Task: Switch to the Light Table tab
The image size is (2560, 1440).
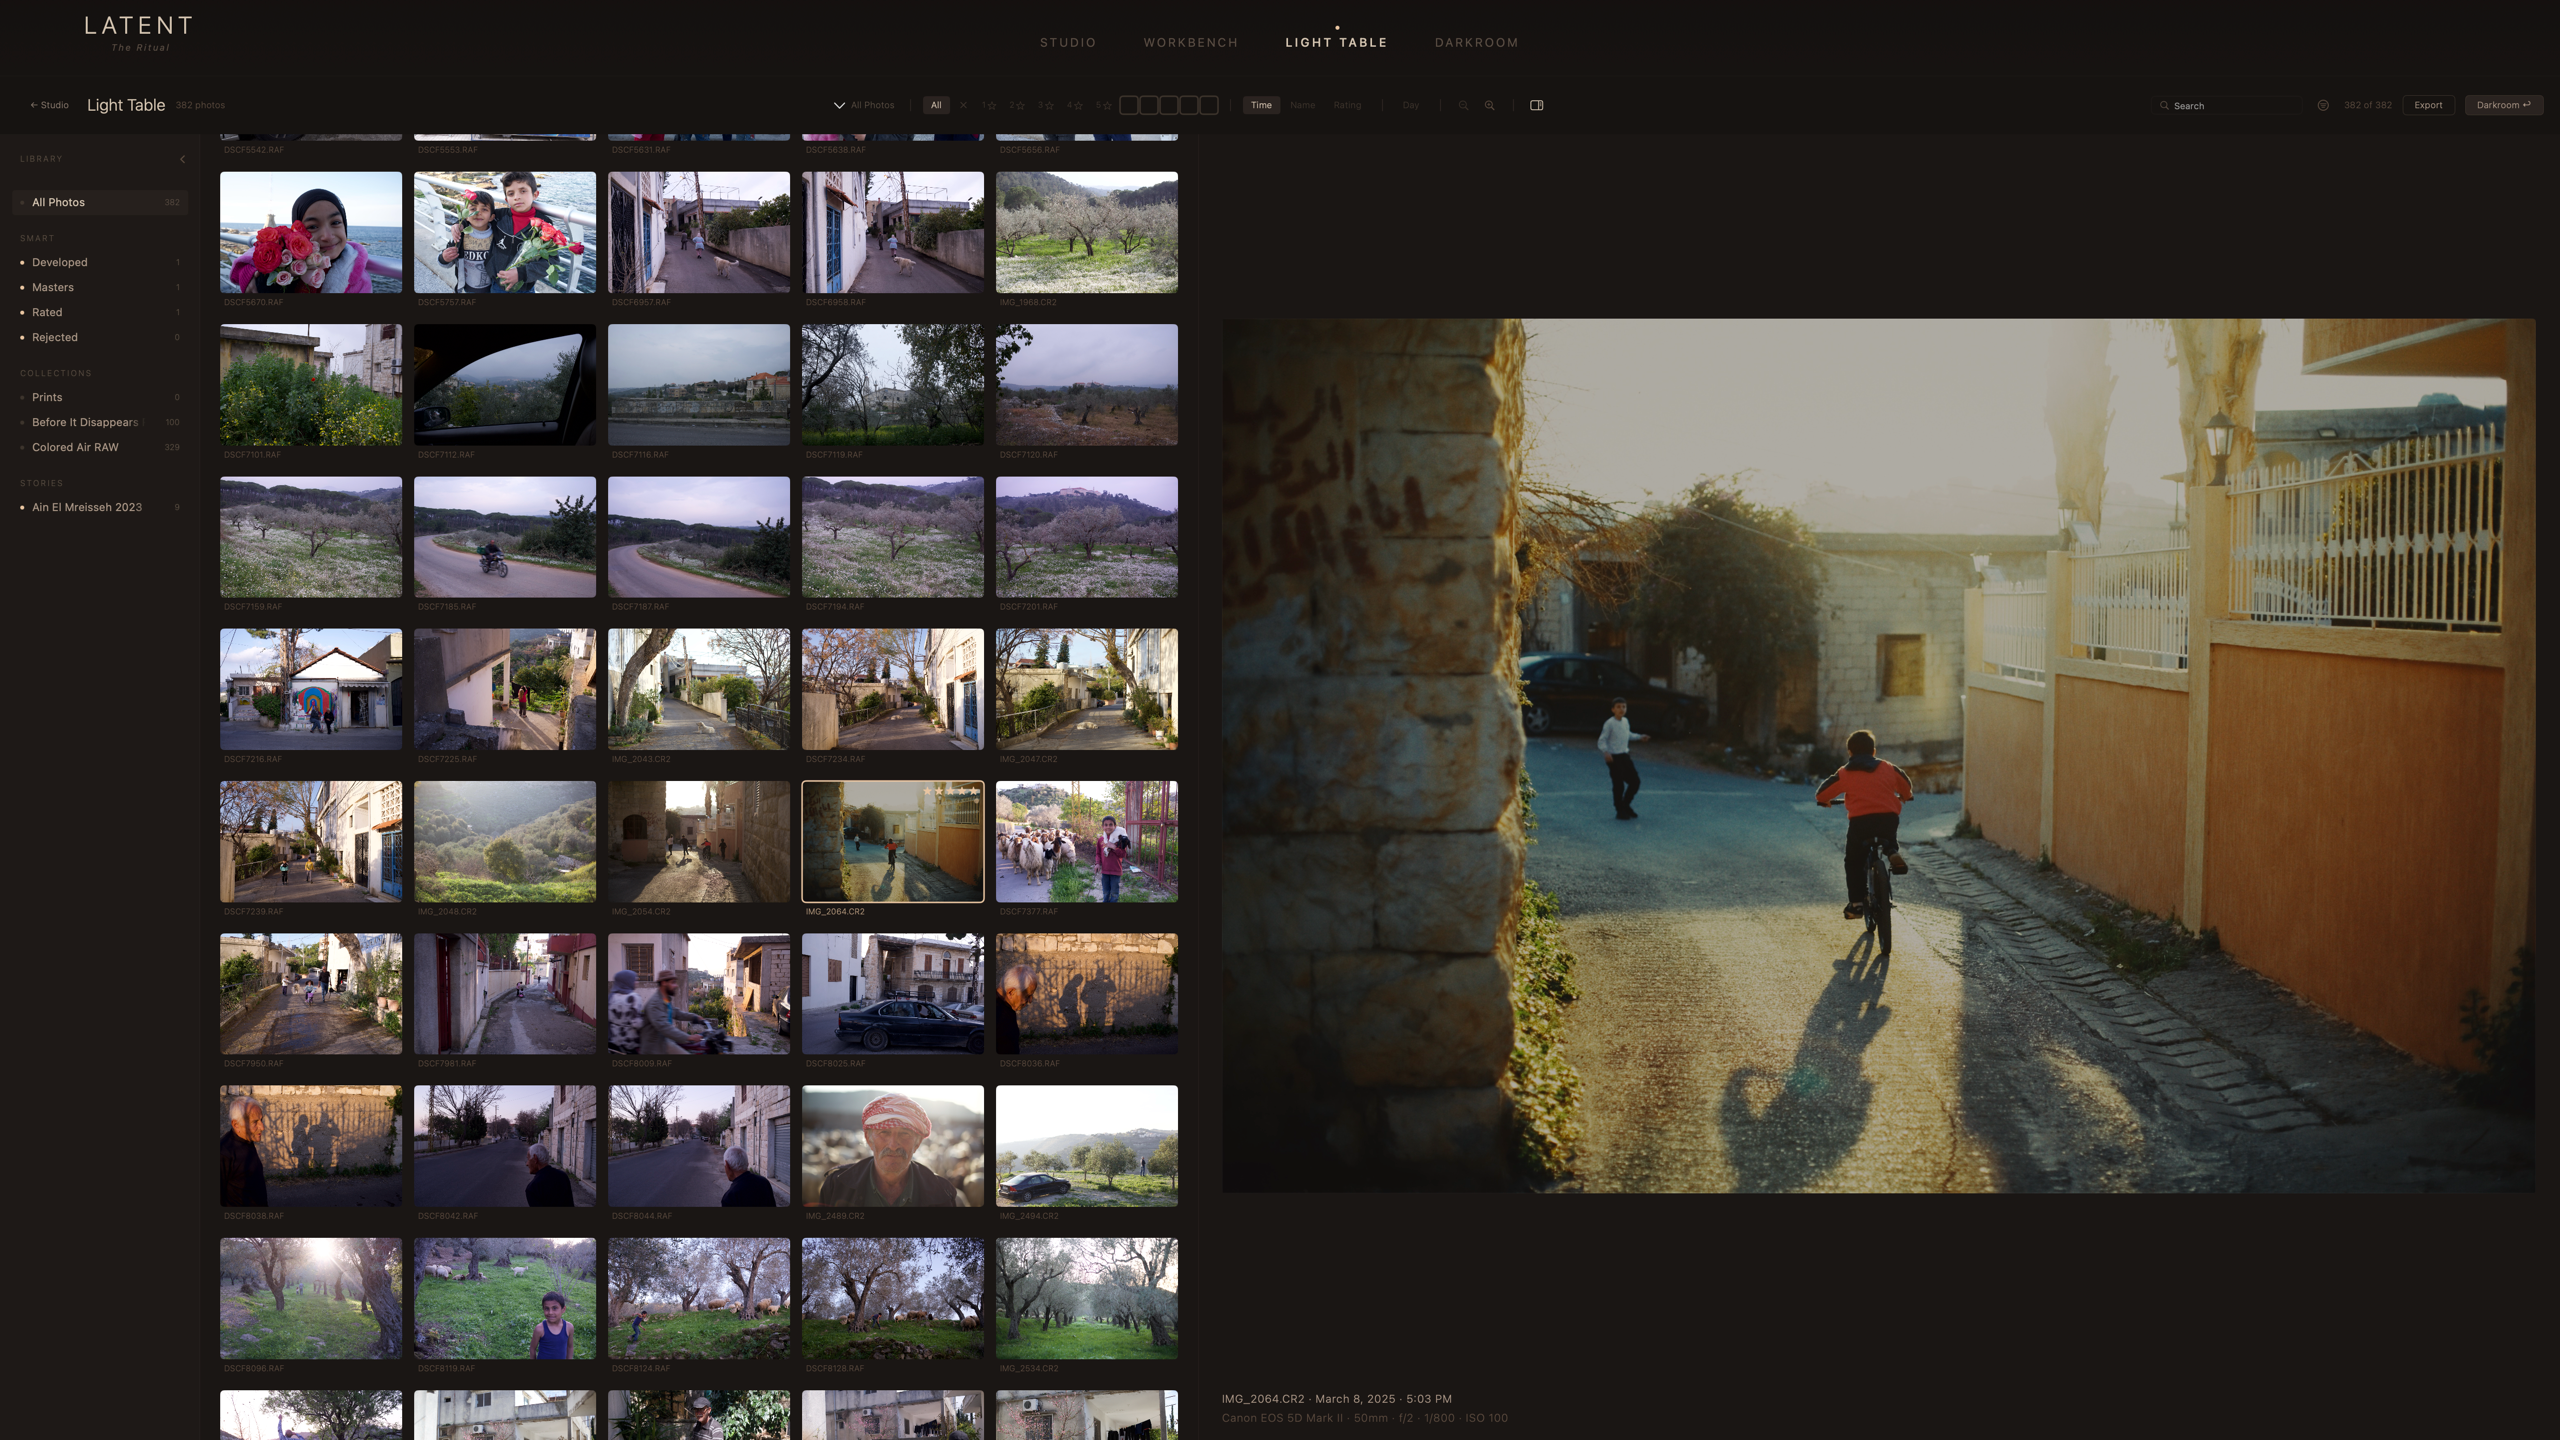Action: (x=1336, y=43)
